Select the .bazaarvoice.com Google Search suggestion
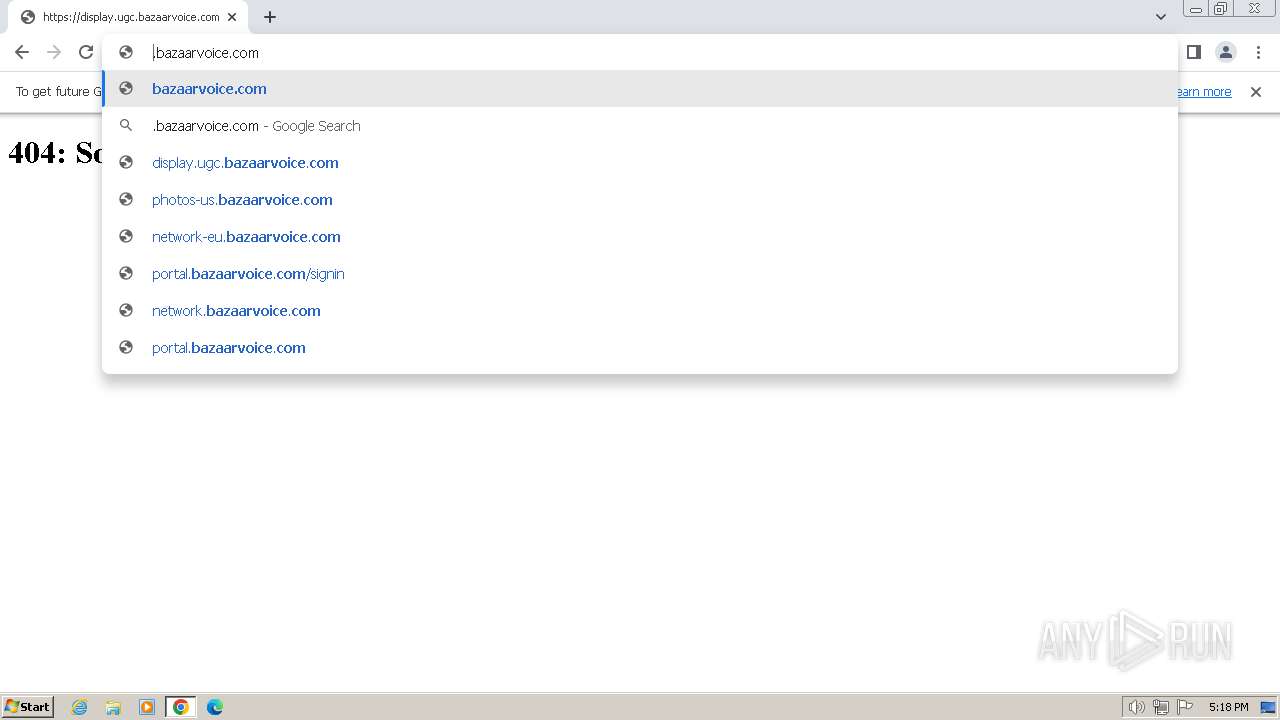1280x720 pixels. (640, 126)
